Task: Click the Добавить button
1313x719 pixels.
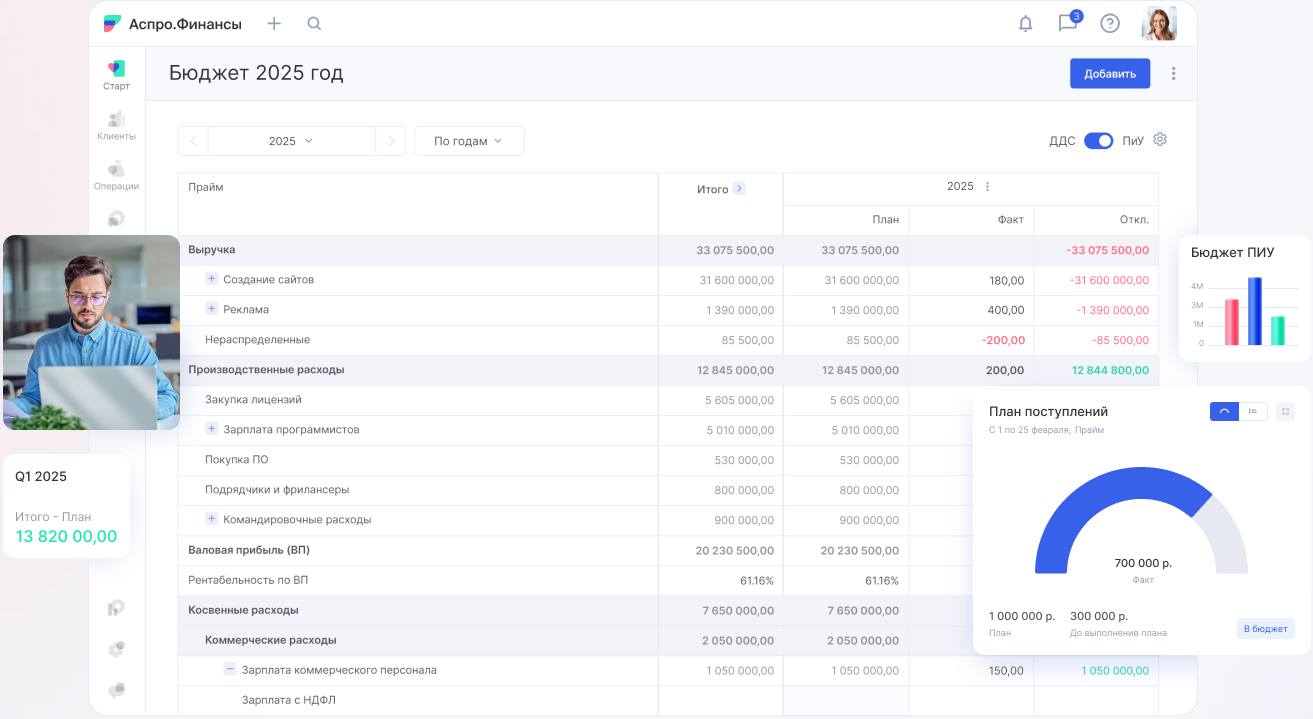Action: [x=1109, y=74]
